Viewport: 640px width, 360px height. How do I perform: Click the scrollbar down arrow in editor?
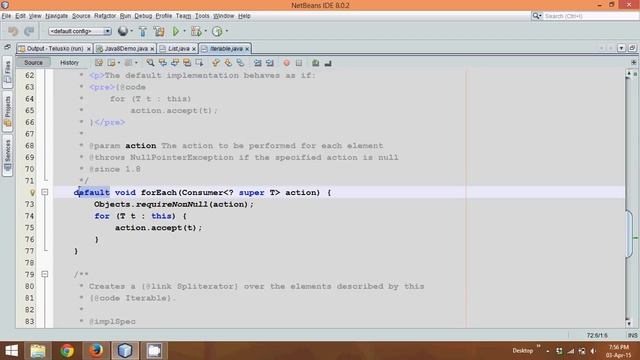629,324
